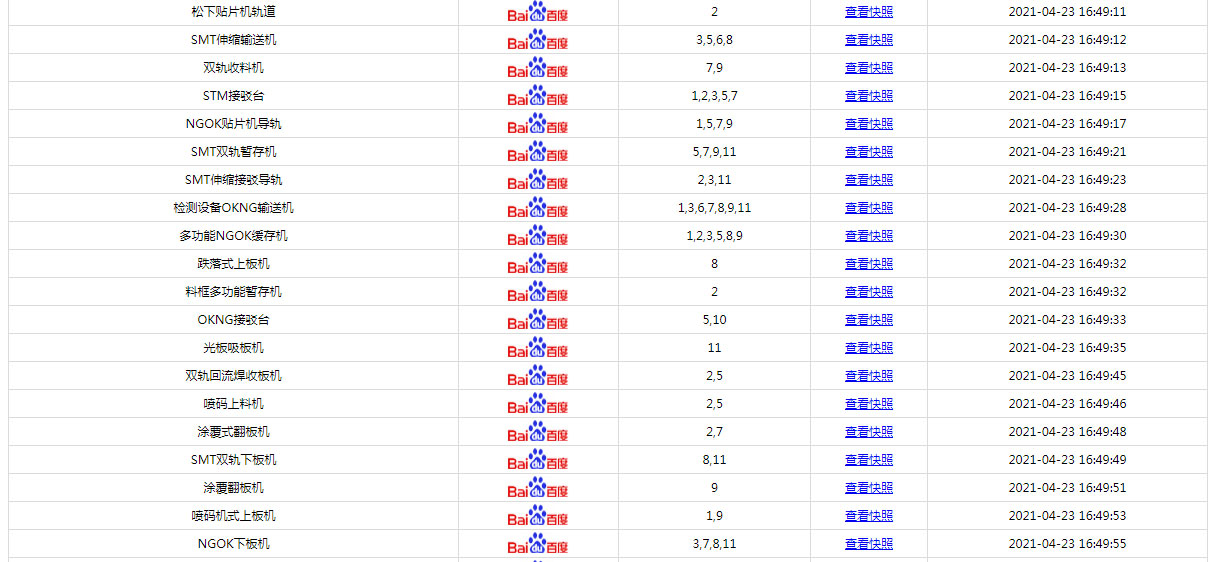Open 查看快照 link for SMT伸缩接驳导轨
Image resolution: width=1216 pixels, height=562 pixels.
pyautogui.click(x=869, y=180)
